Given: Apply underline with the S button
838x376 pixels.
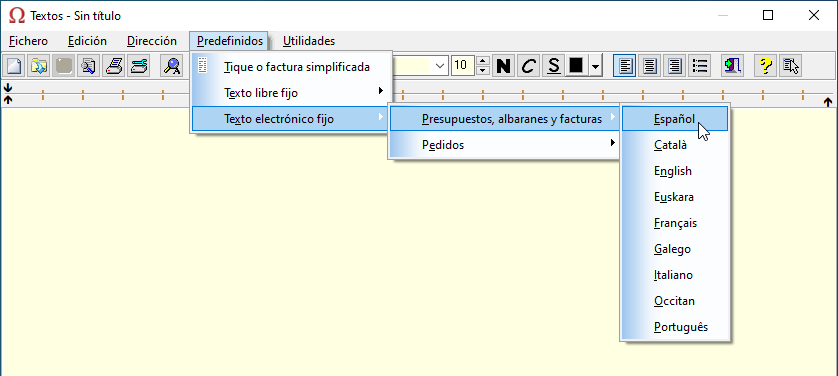Looking at the screenshot, I should tap(554, 66).
